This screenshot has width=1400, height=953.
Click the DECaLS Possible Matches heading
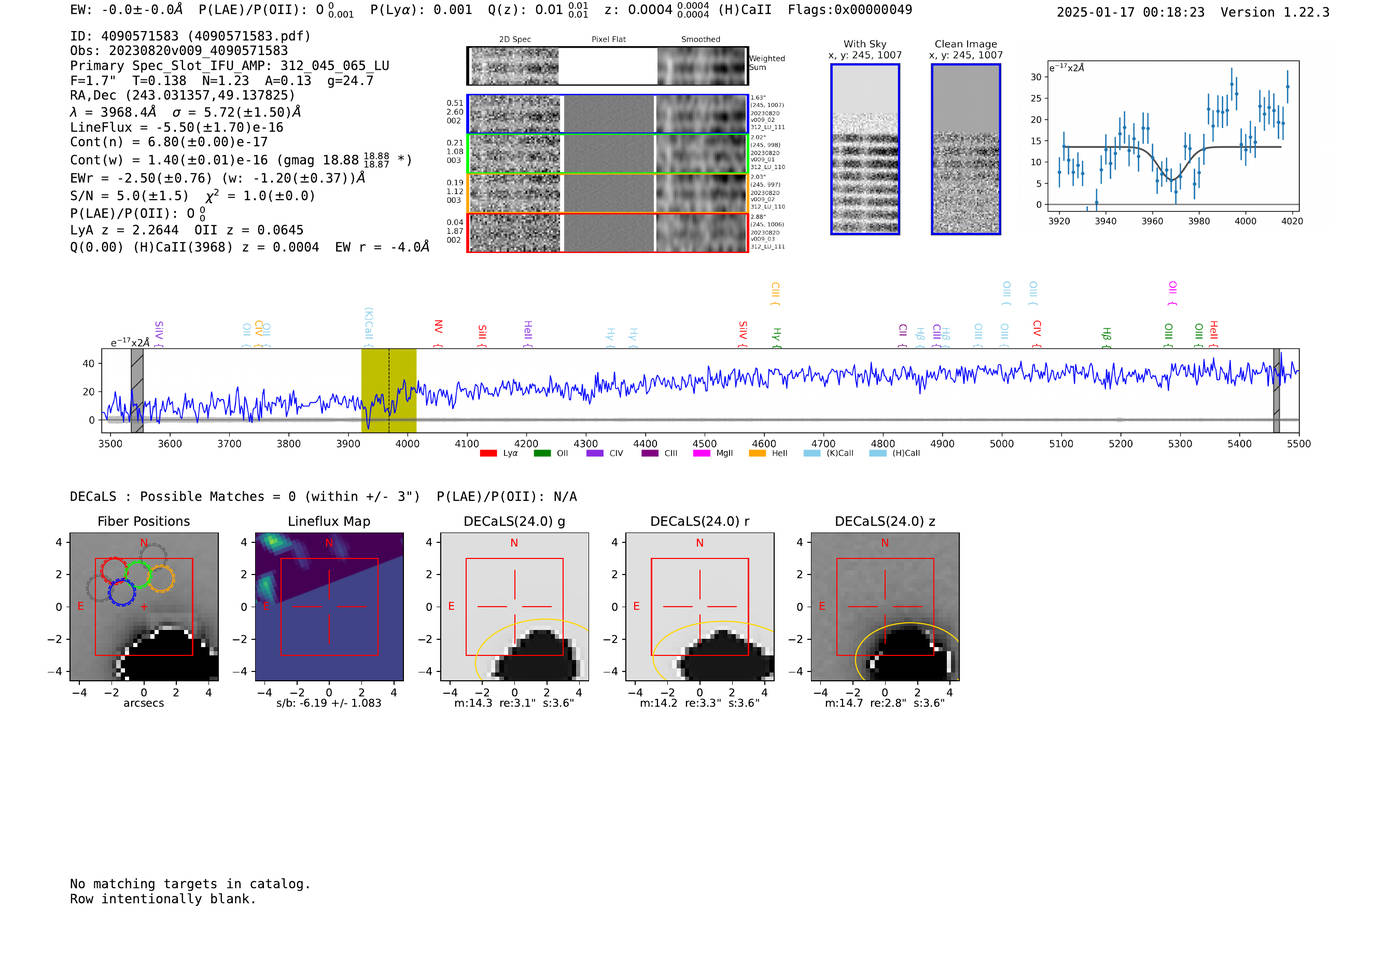pyautogui.click(x=245, y=497)
